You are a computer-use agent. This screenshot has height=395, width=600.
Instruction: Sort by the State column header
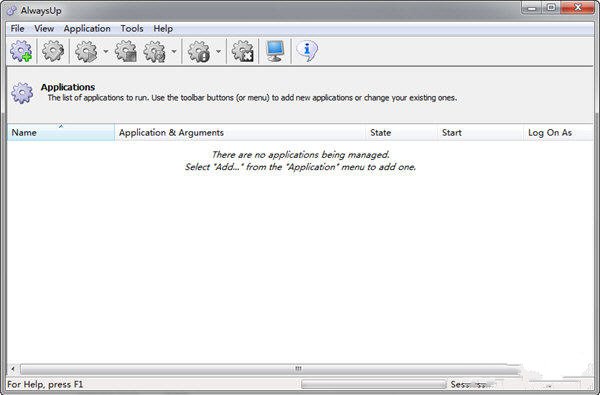[401, 132]
